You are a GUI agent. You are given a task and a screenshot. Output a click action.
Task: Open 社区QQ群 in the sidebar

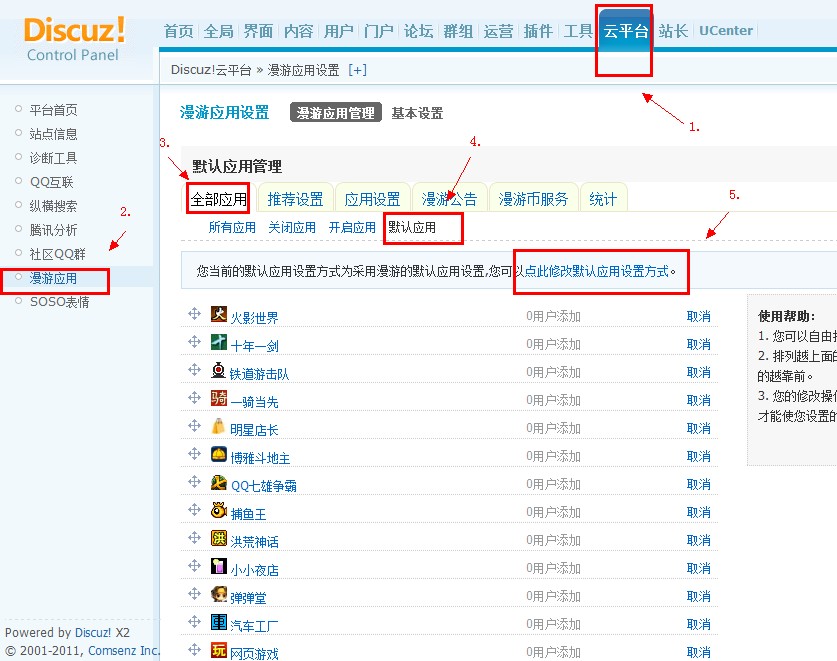[x=58, y=254]
